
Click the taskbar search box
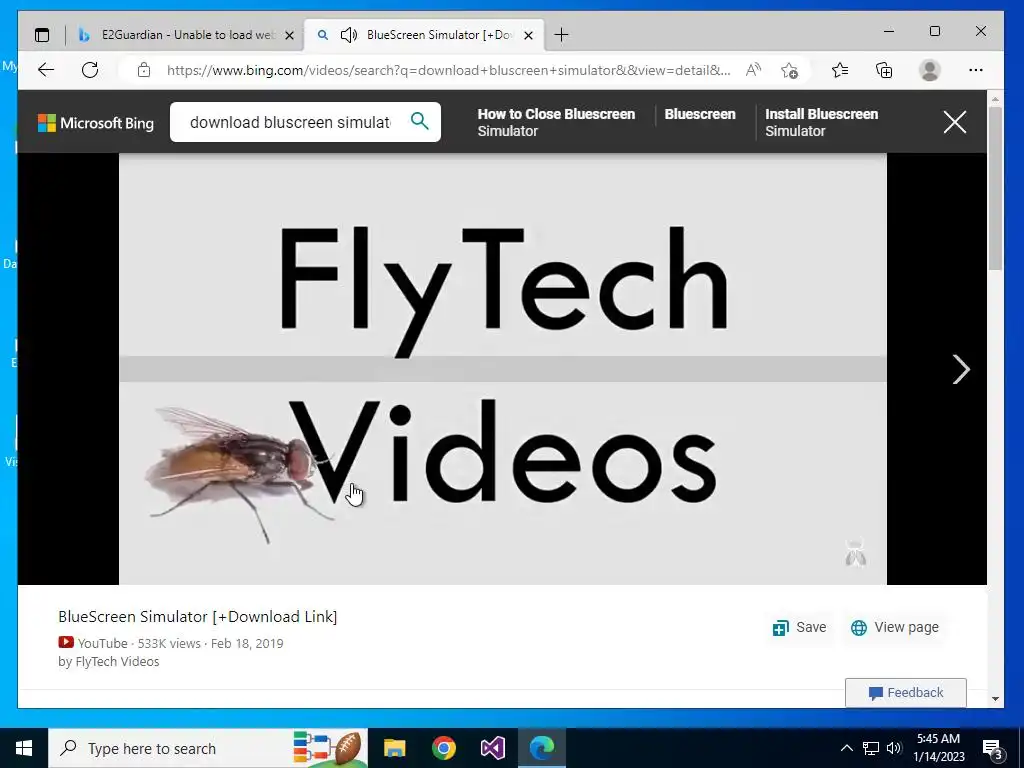point(208,748)
